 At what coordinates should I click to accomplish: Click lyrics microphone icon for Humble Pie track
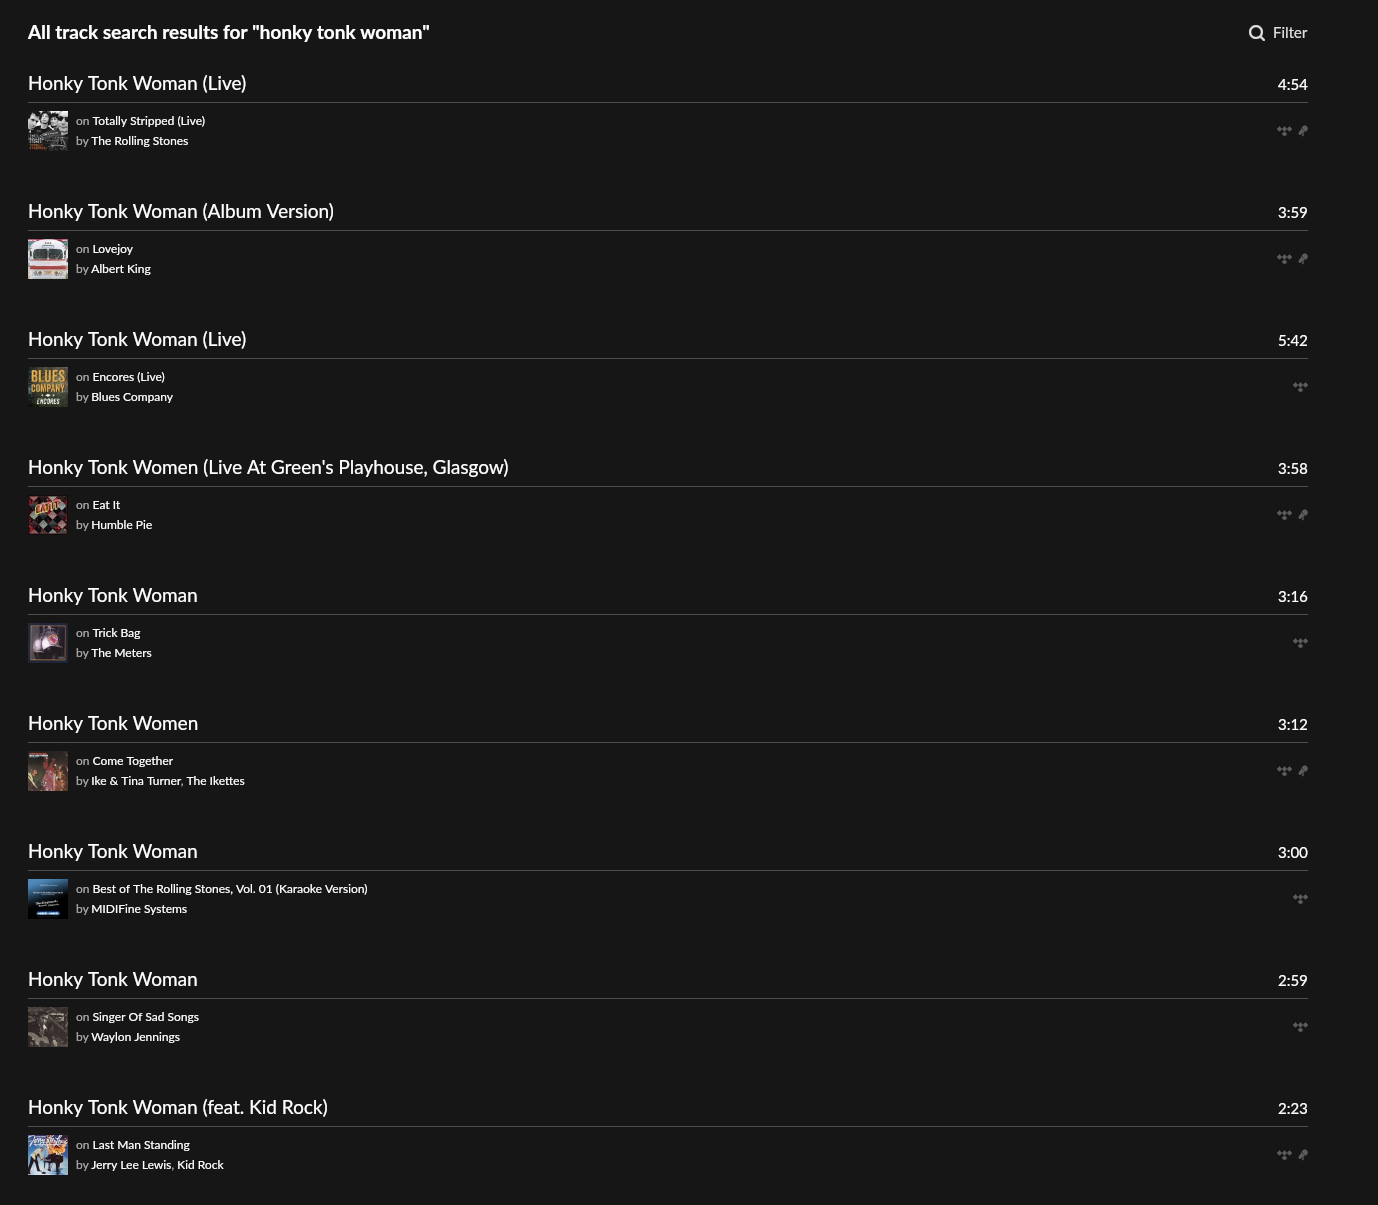tap(1303, 515)
